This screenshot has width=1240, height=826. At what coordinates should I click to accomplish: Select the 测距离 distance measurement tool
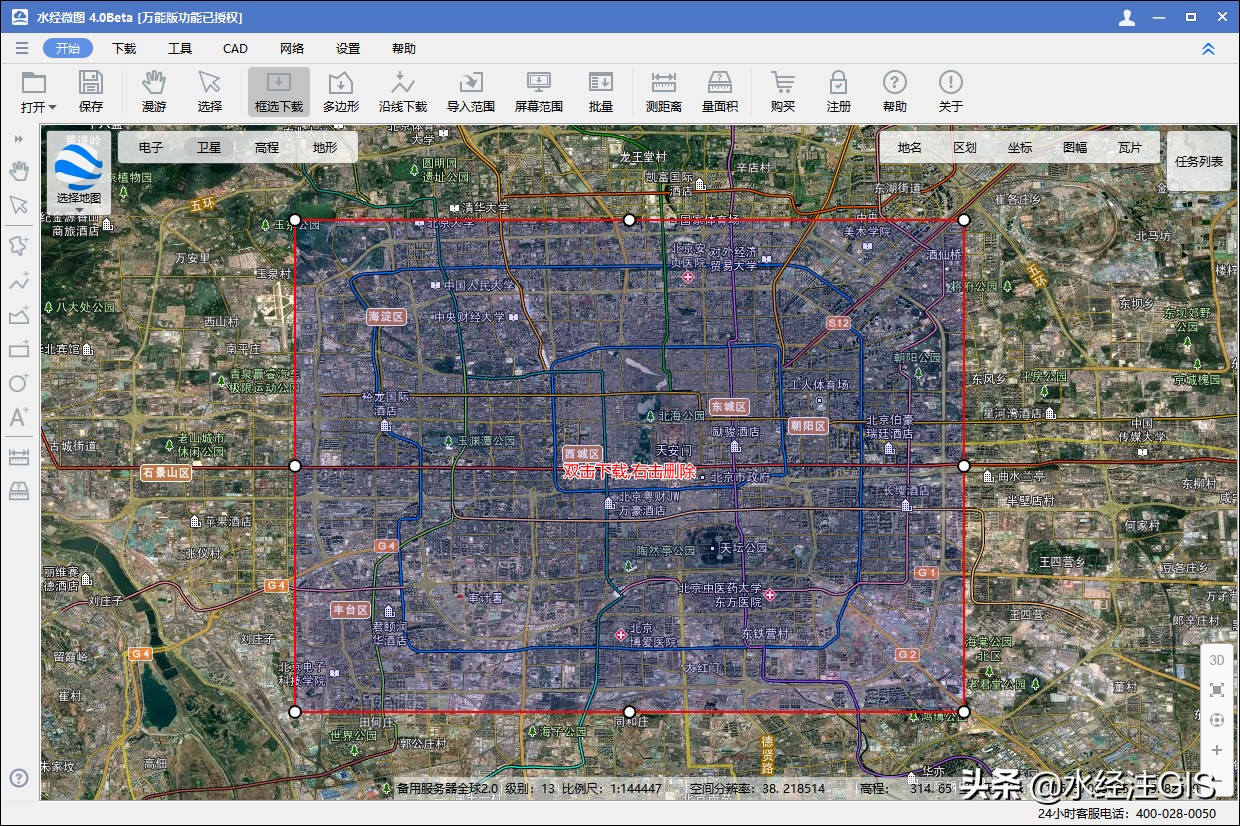662,92
